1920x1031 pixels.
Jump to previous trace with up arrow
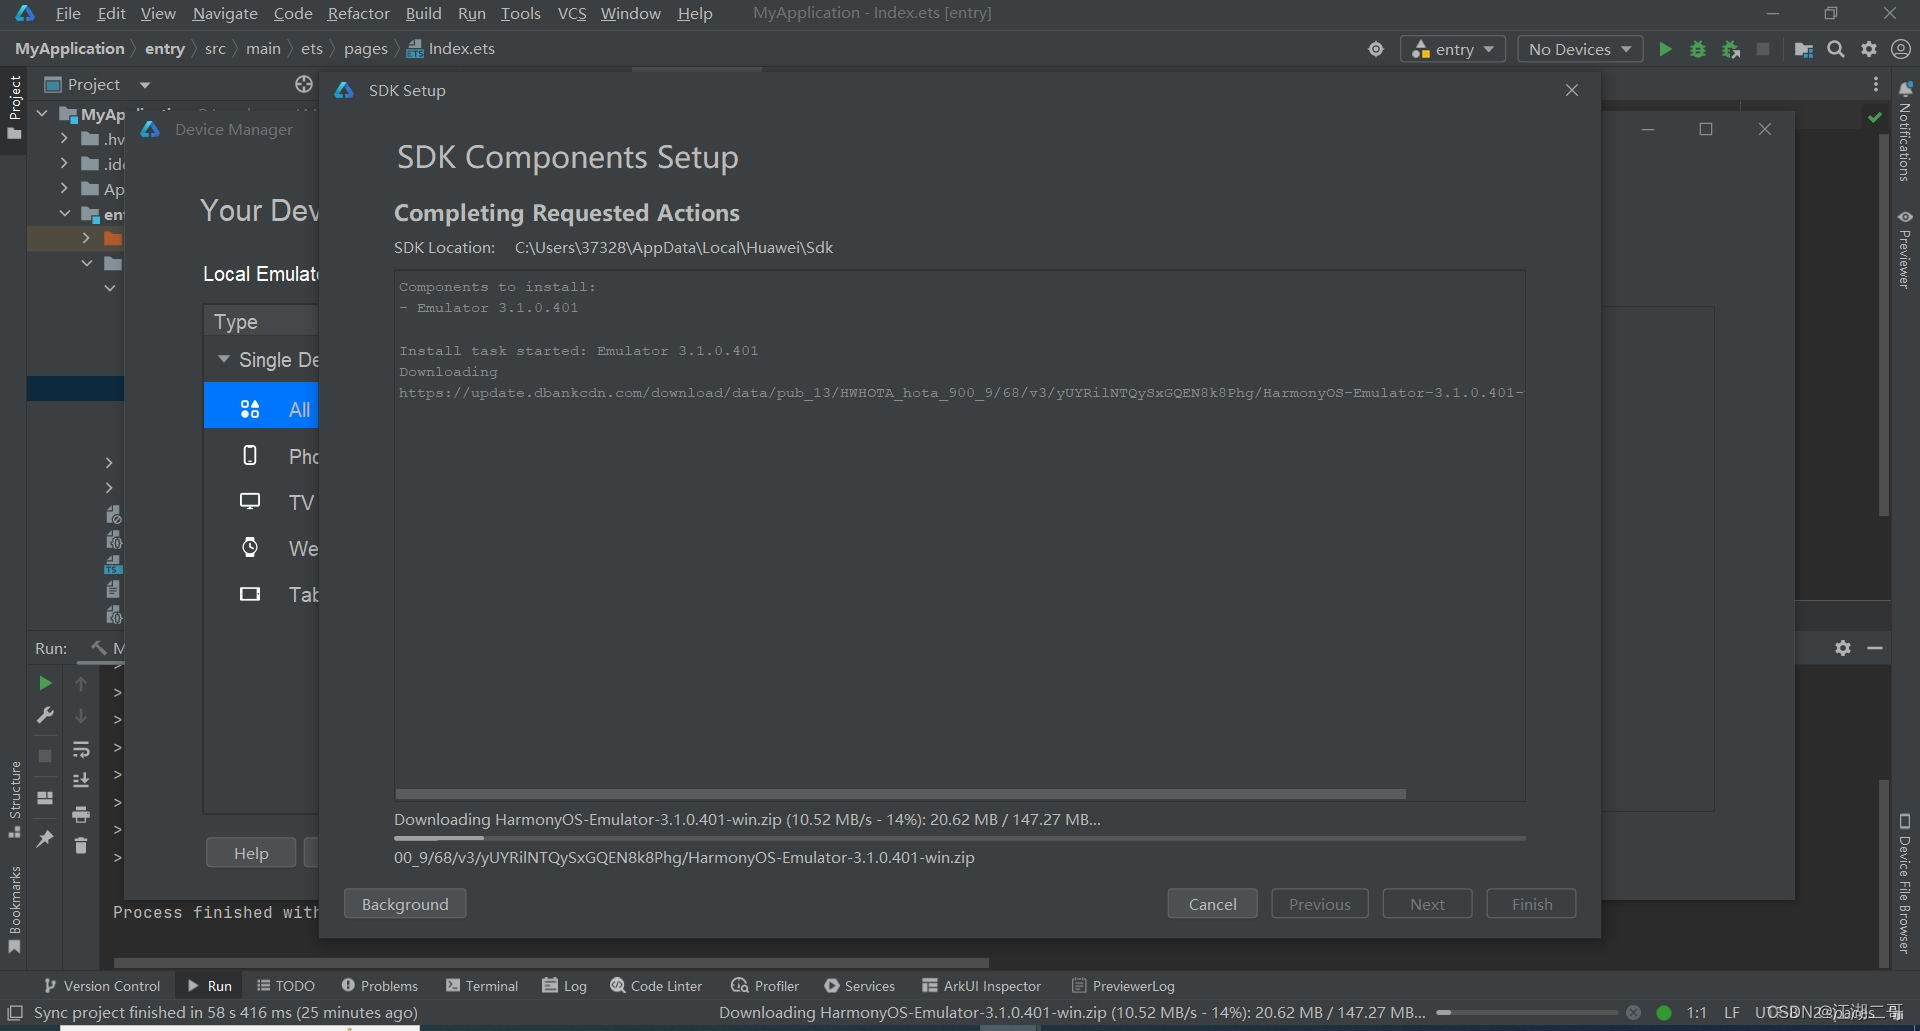pyautogui.click(x=81, y=684)
